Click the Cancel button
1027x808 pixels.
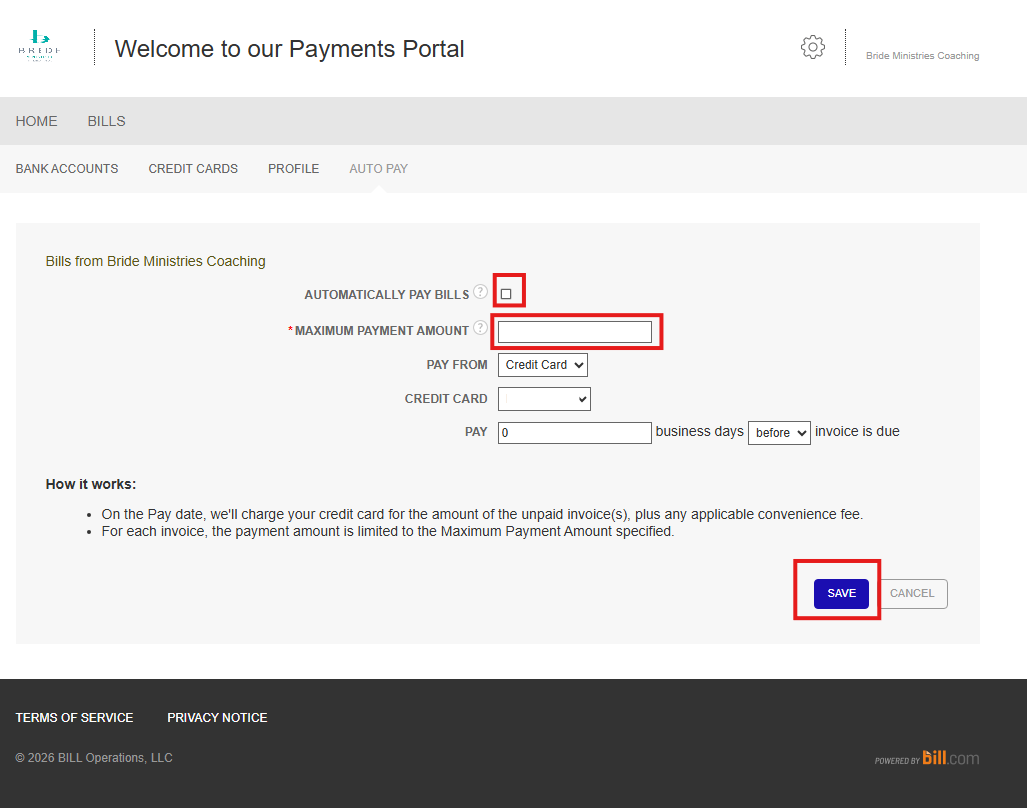(912, 593)
